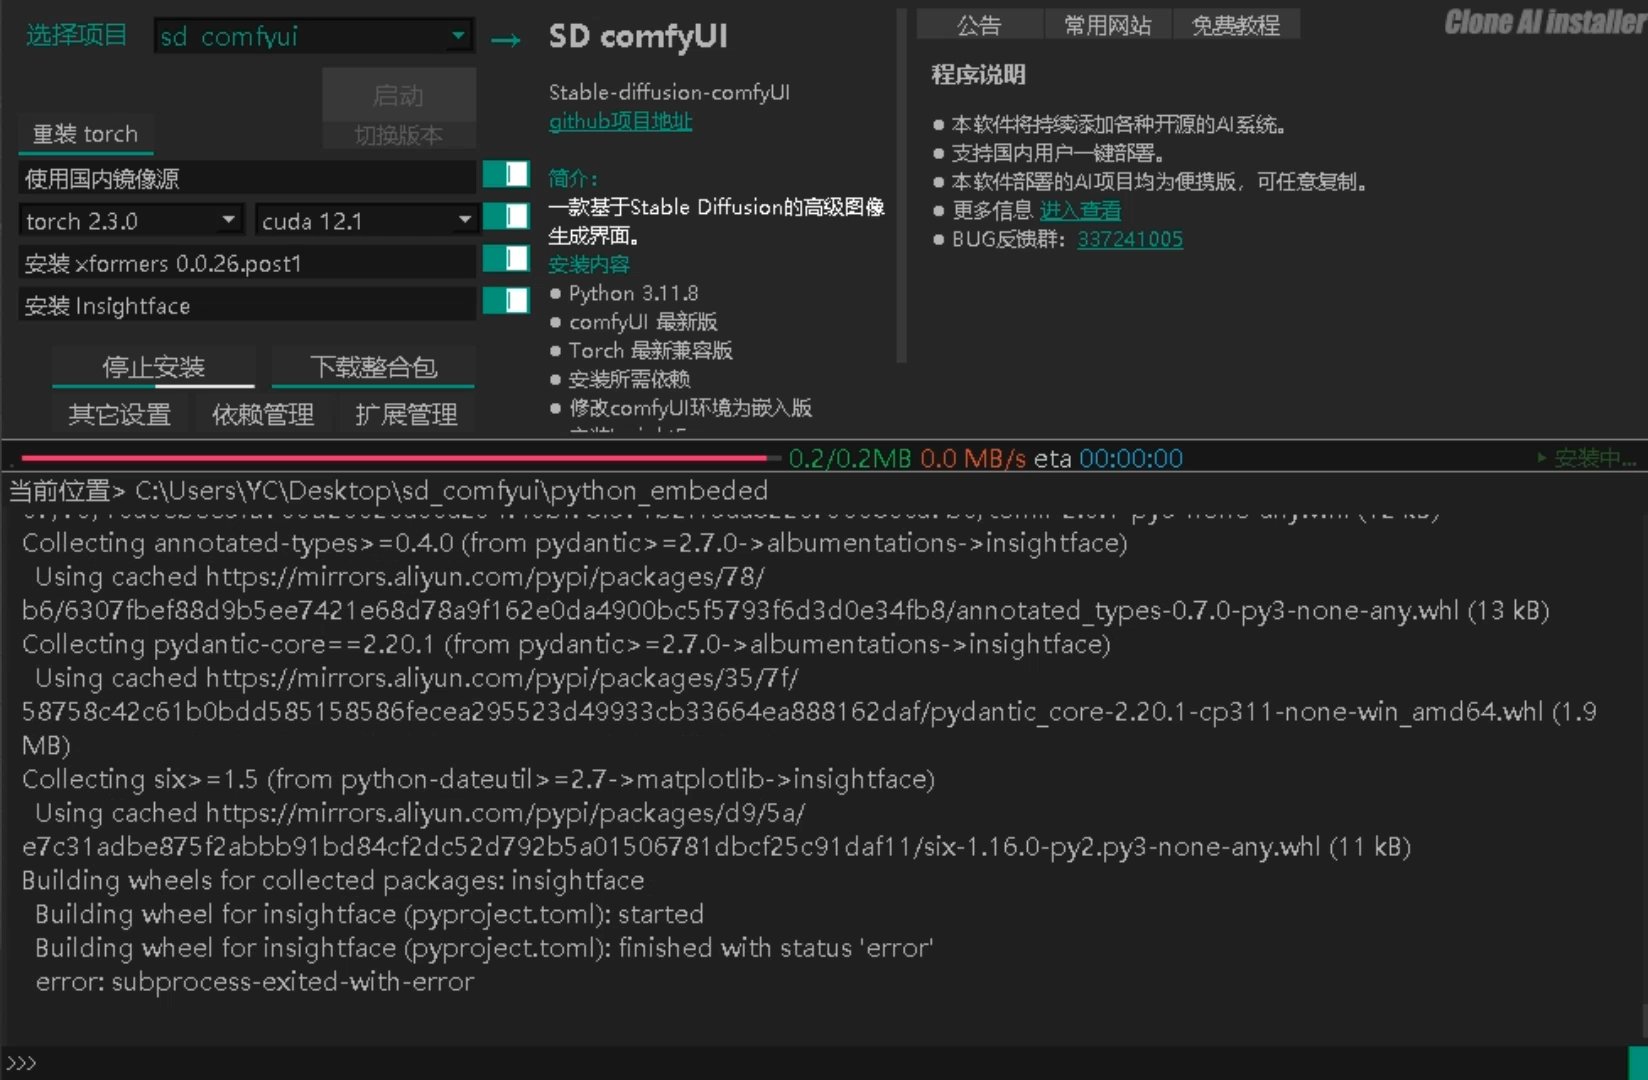
Task: Click the red download progress bar
Action: tap(400, 458)
